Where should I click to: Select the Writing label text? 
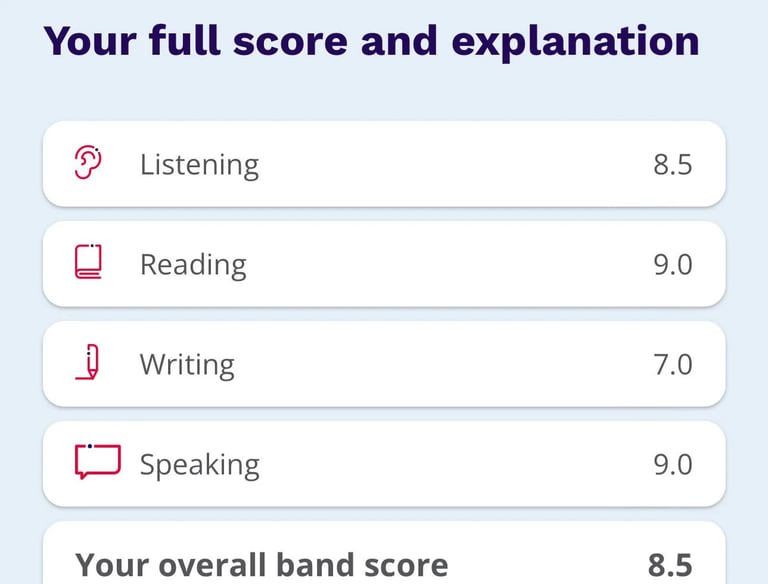187,365
